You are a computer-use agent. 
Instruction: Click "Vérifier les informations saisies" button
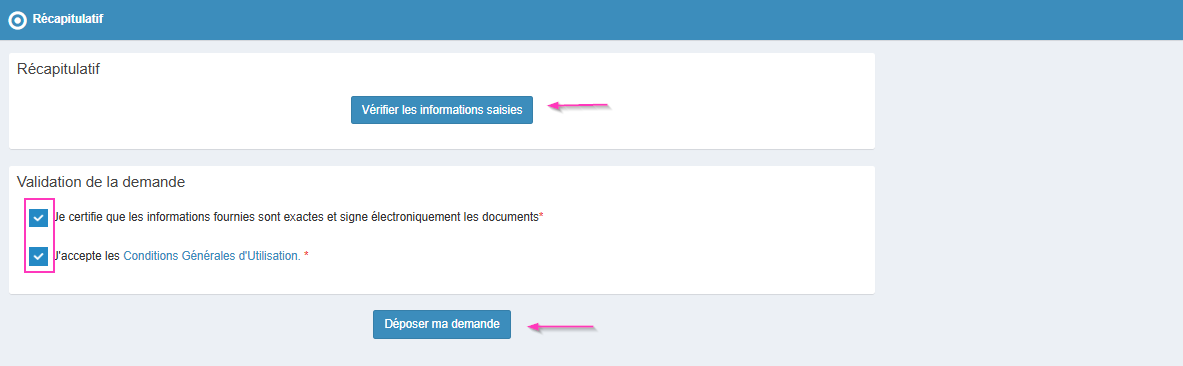coord(441,109)
